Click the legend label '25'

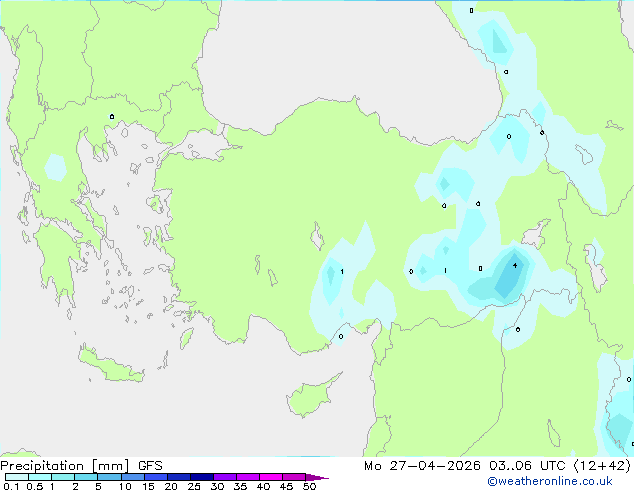[194, 486]
